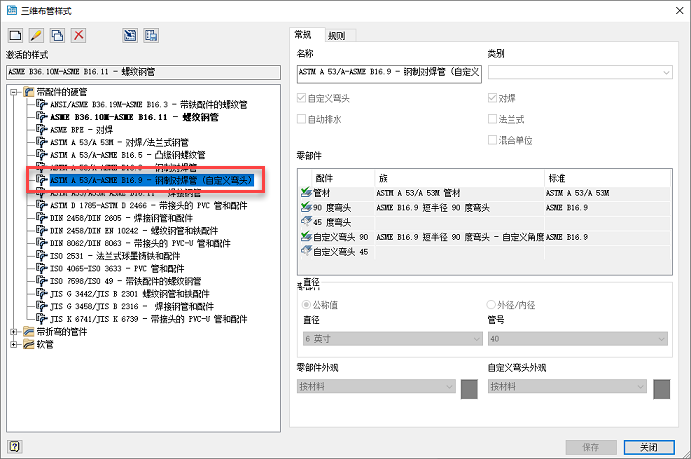Click the 自定义弯头 90 row icon
The image size is (691, 459).
pyautogui.click(x=306, y=237)
